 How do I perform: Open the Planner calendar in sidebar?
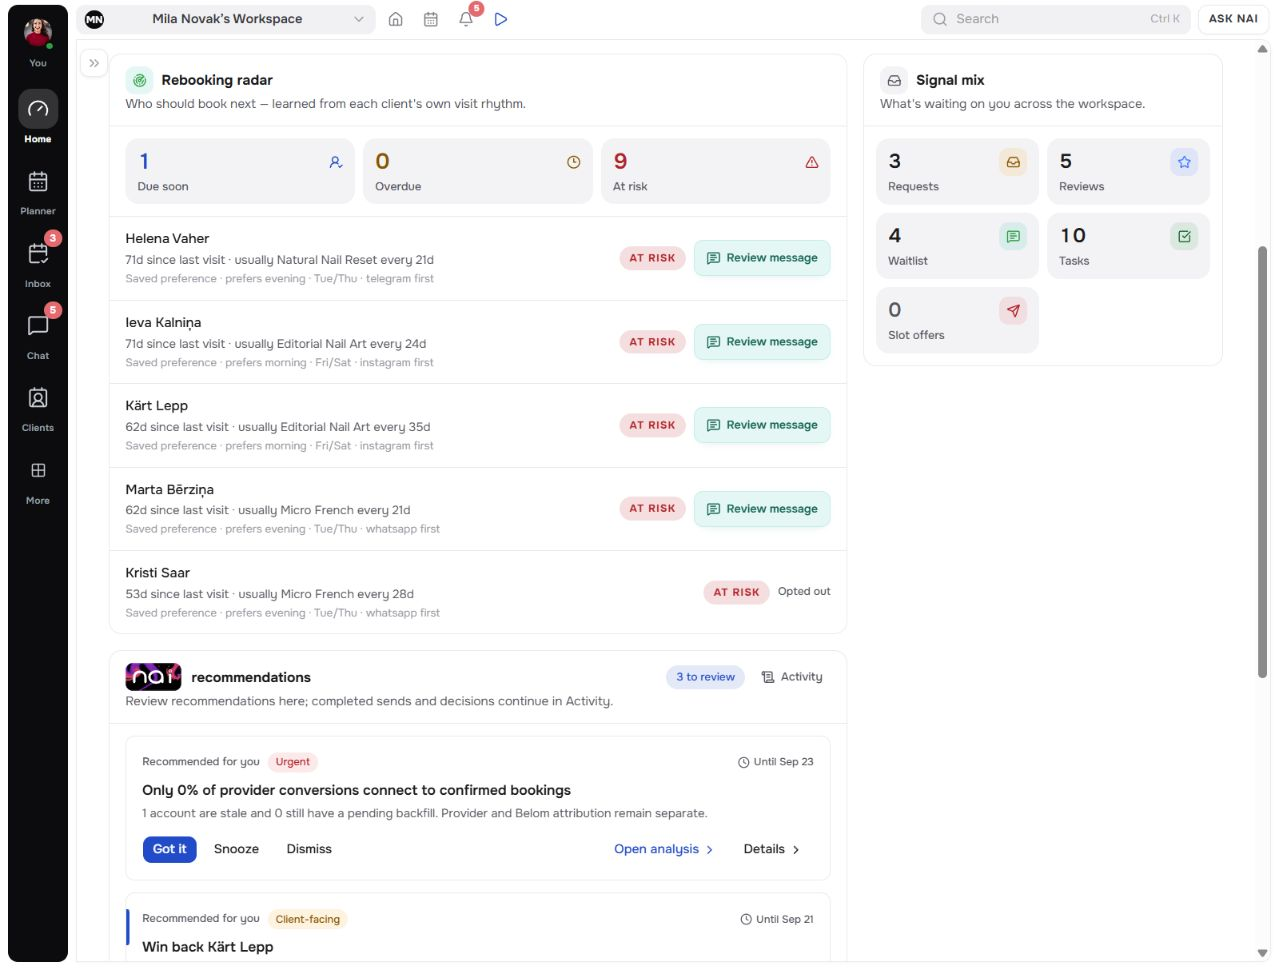click(x=38, y=192)
